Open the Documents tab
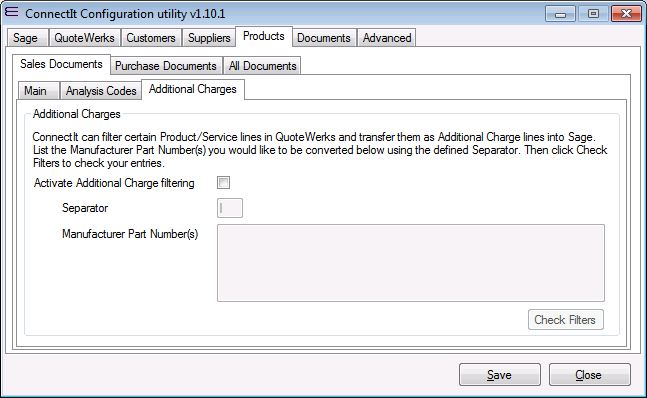The image size is (647, 398). pos(324,38)
